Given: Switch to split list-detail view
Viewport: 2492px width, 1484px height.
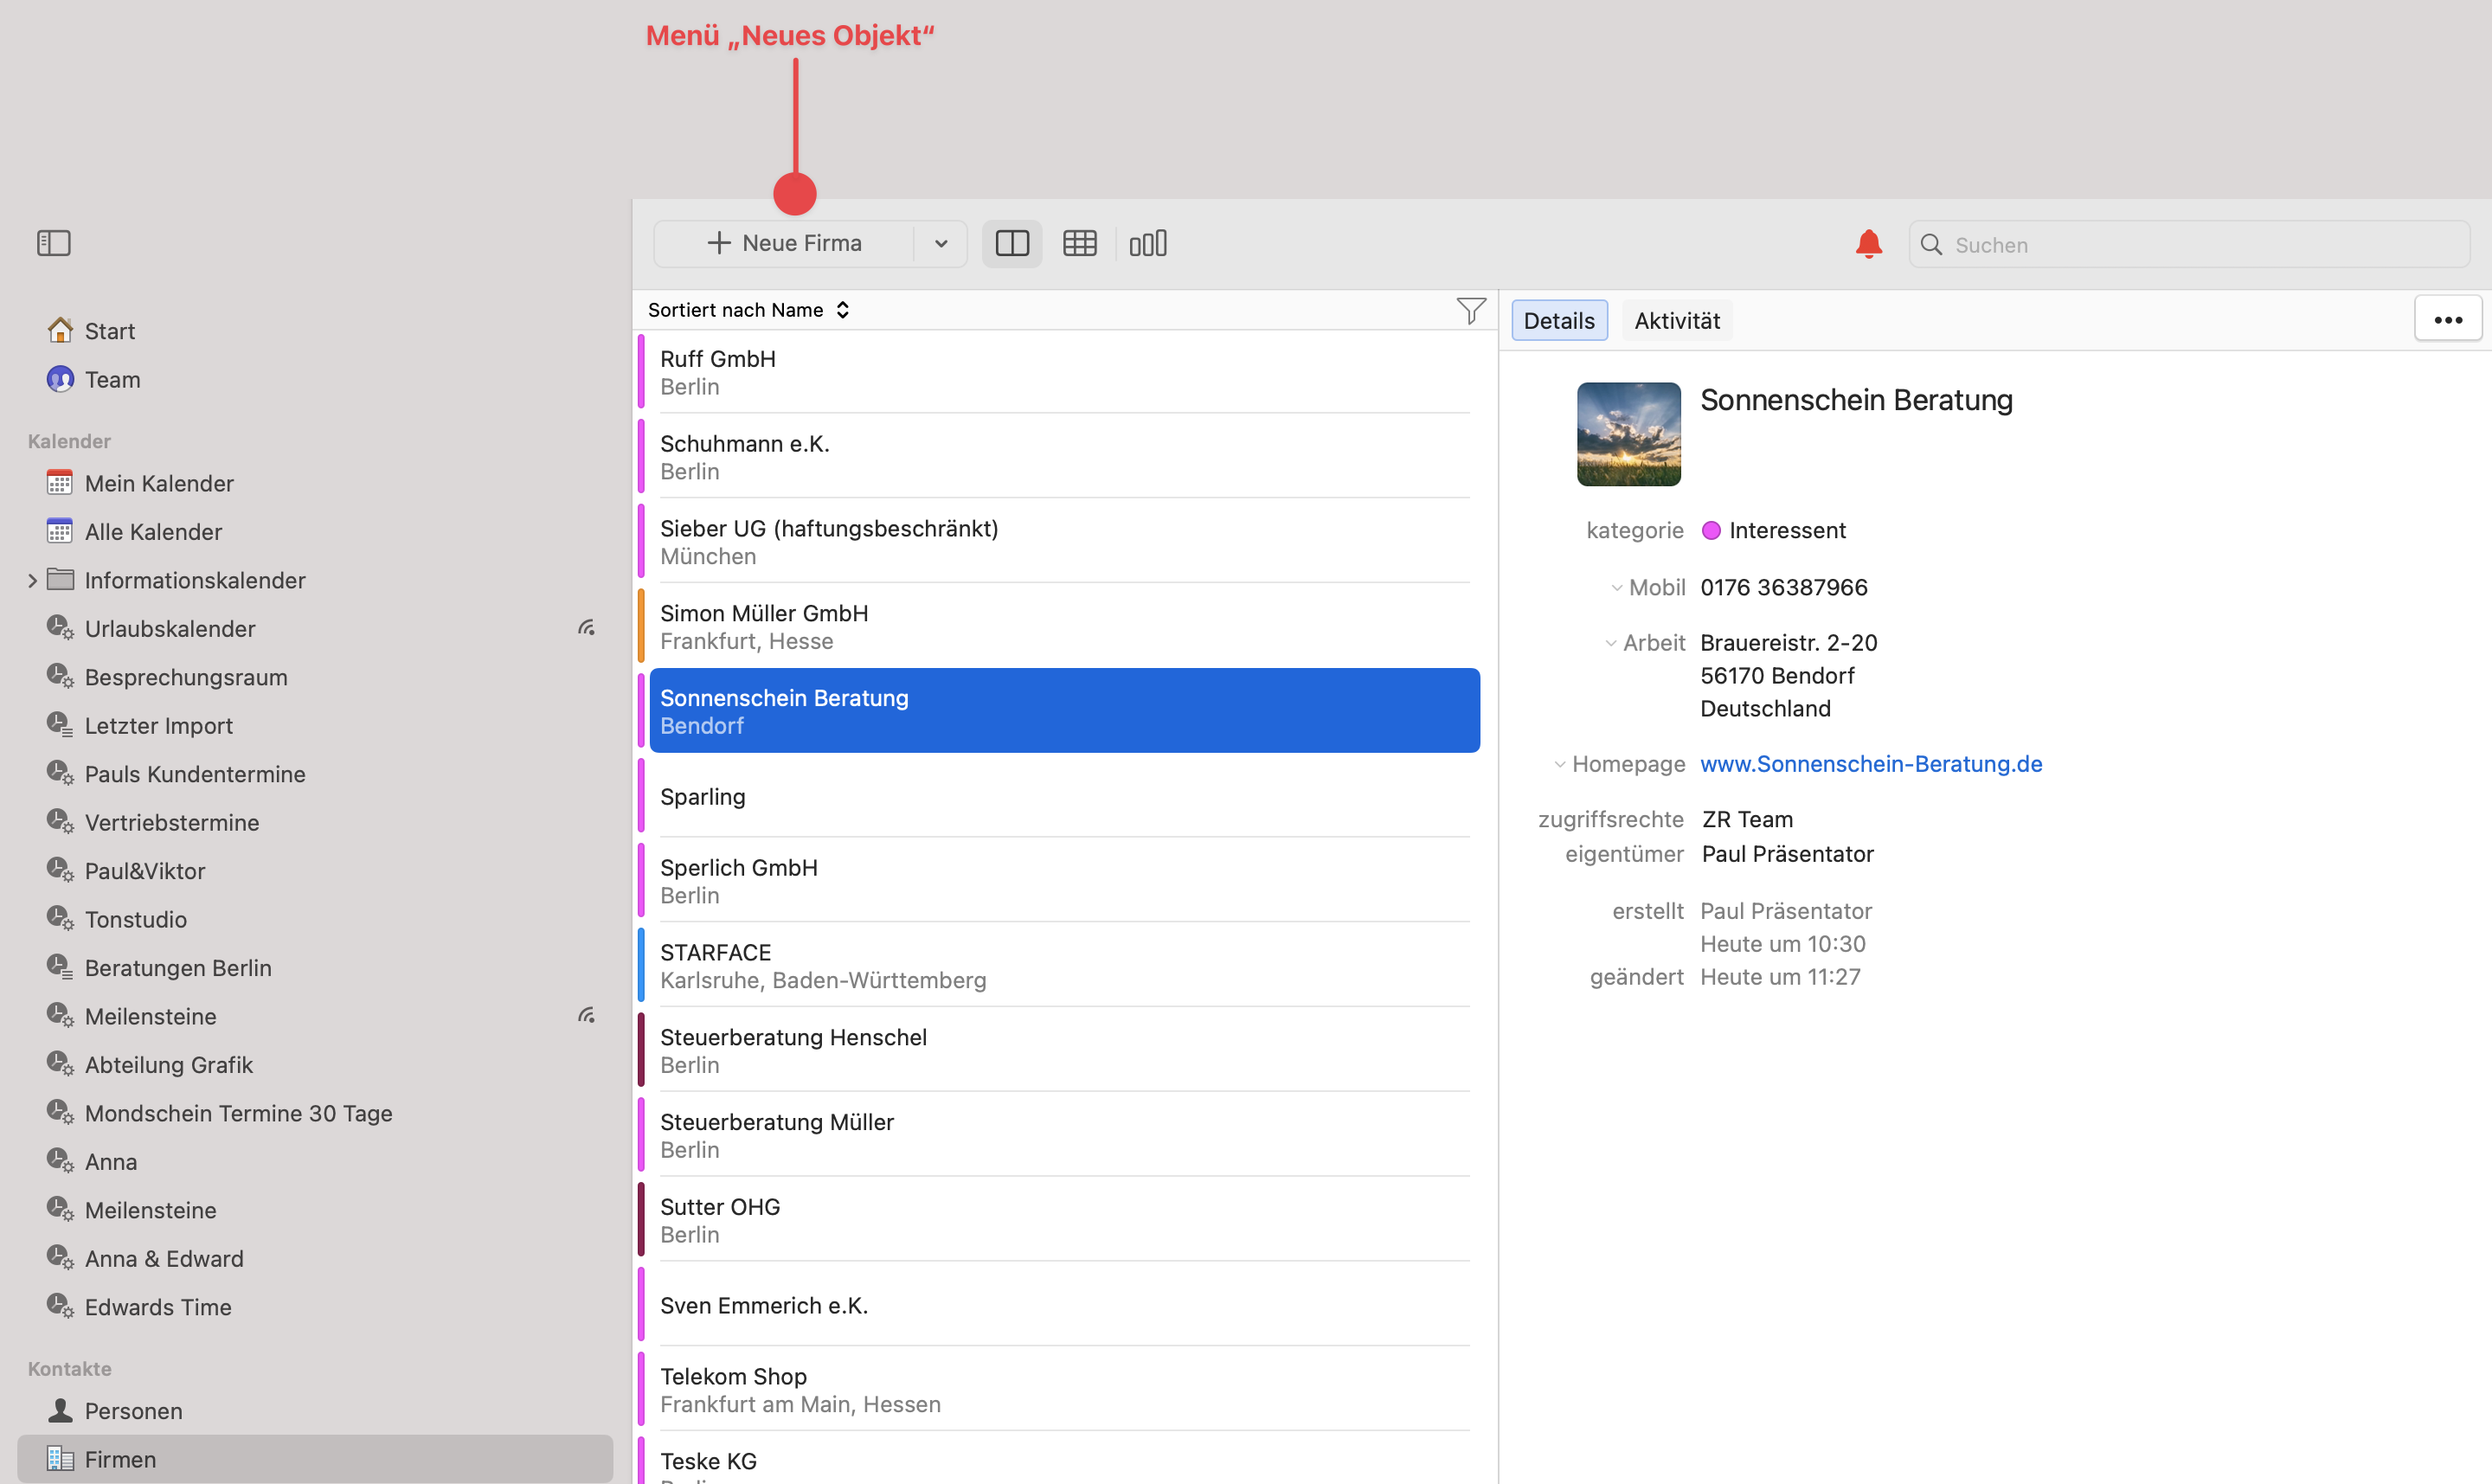Looking at the screenshot, I should pyautogui.click(x=1012, y=243).
